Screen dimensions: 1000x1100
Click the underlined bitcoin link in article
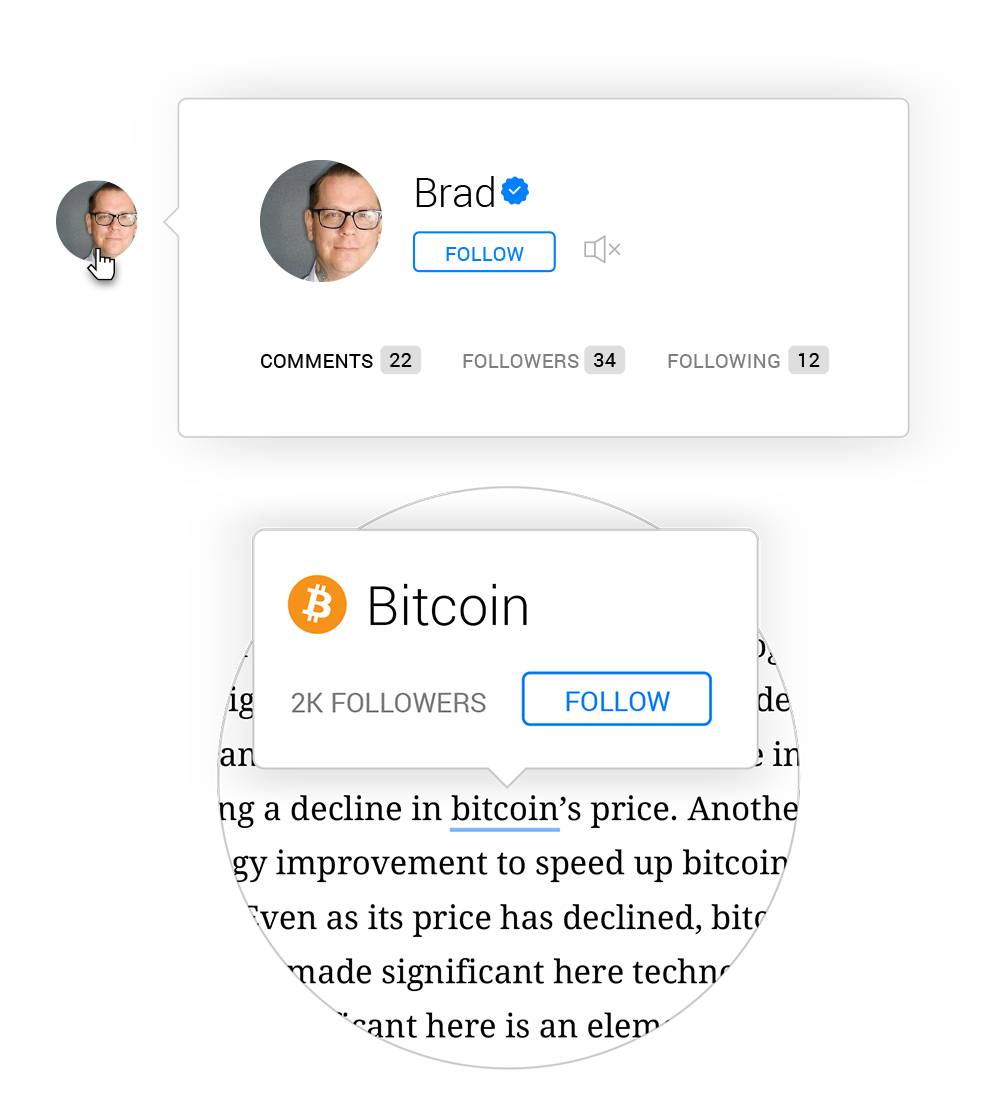point(505,810)
